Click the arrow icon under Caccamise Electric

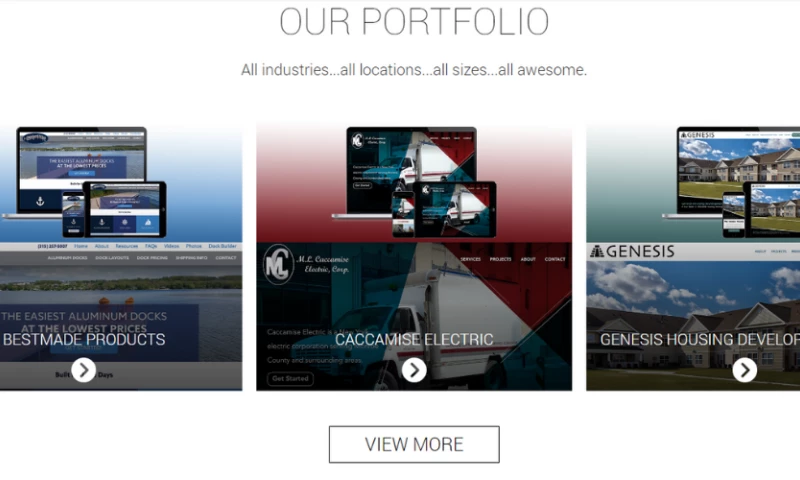point(414,370)
